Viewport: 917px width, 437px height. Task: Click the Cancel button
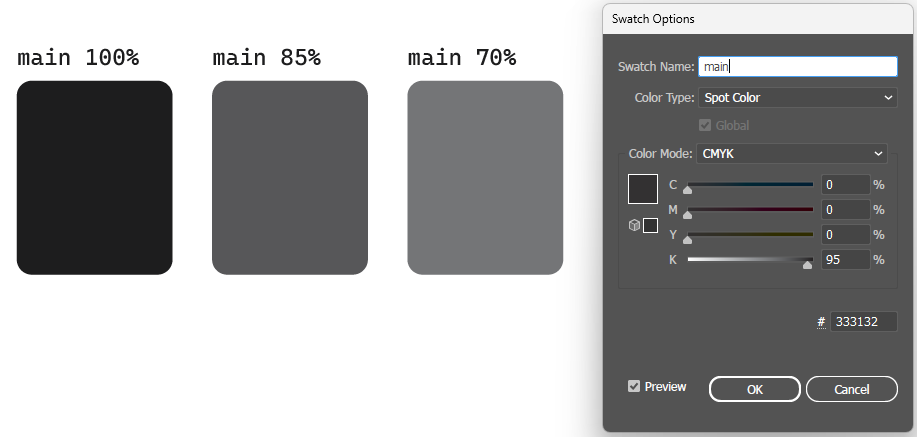[852, 389]
